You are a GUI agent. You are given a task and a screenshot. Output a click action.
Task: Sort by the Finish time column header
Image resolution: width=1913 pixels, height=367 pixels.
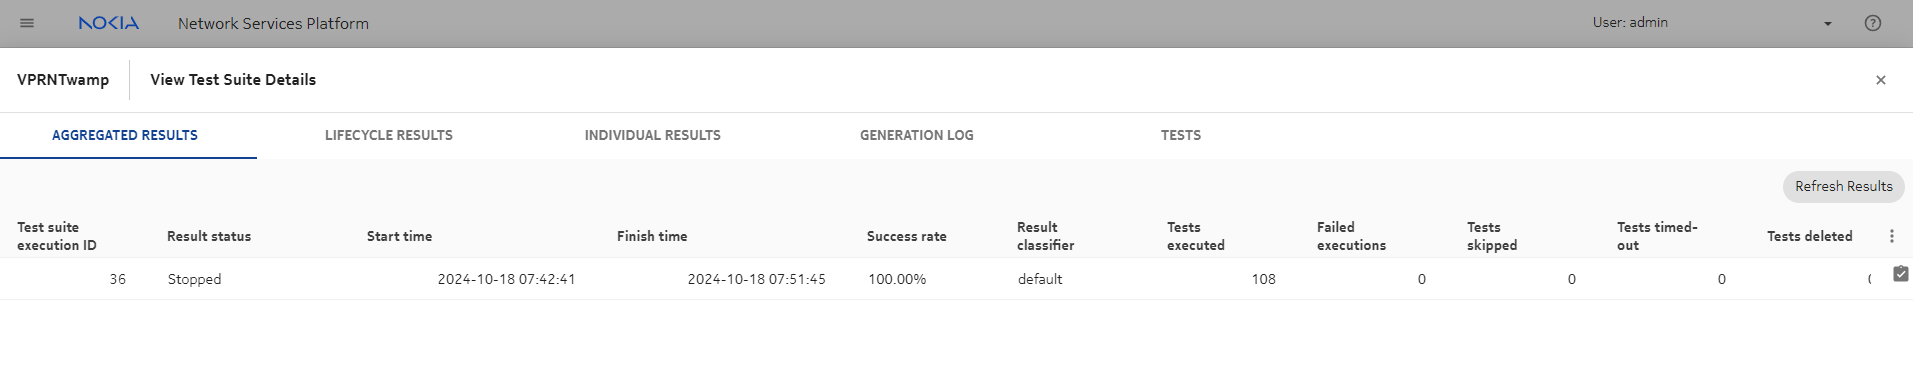[x=652, y=236]
